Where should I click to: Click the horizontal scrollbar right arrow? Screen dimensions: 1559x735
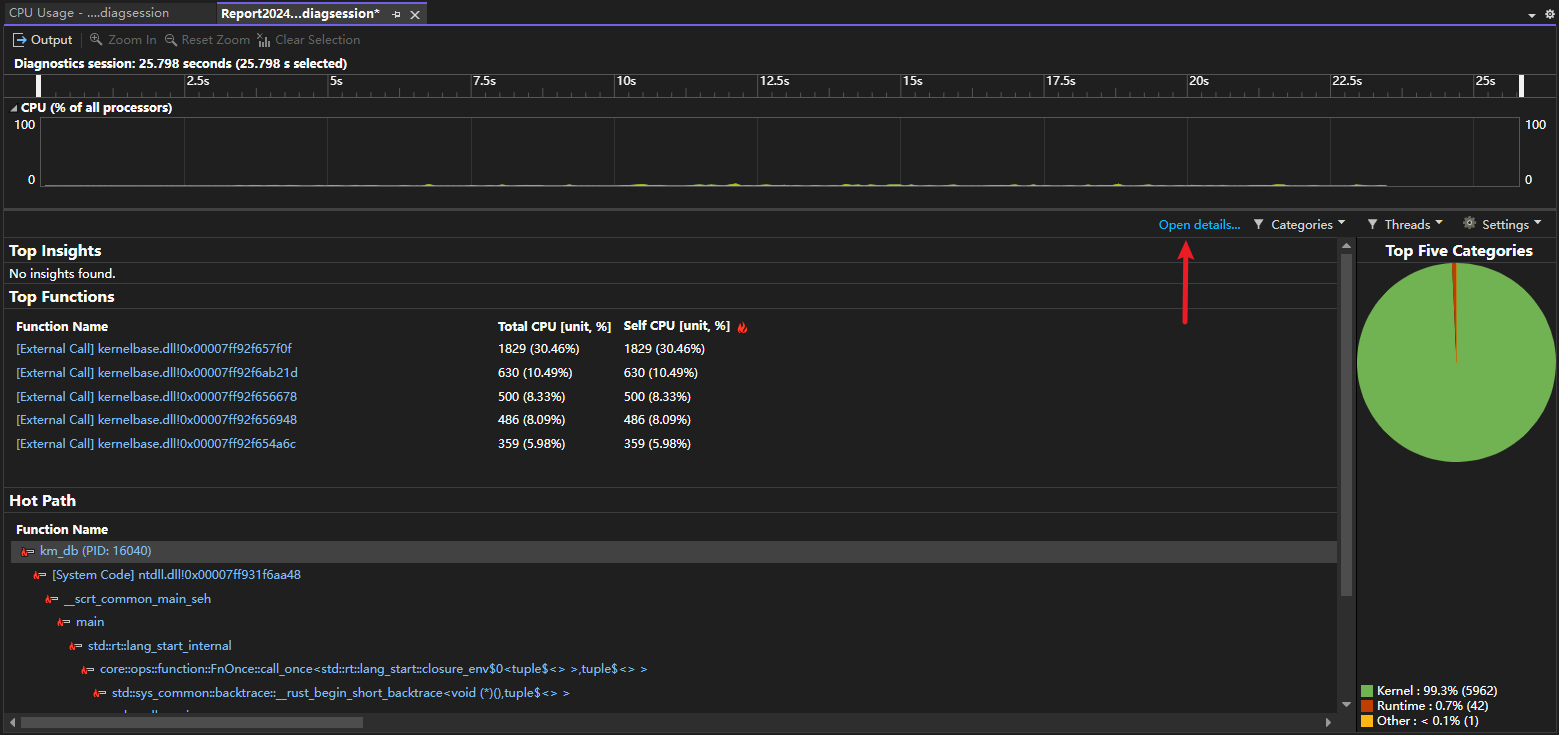pyautogui.click(x=1328, y=722)
